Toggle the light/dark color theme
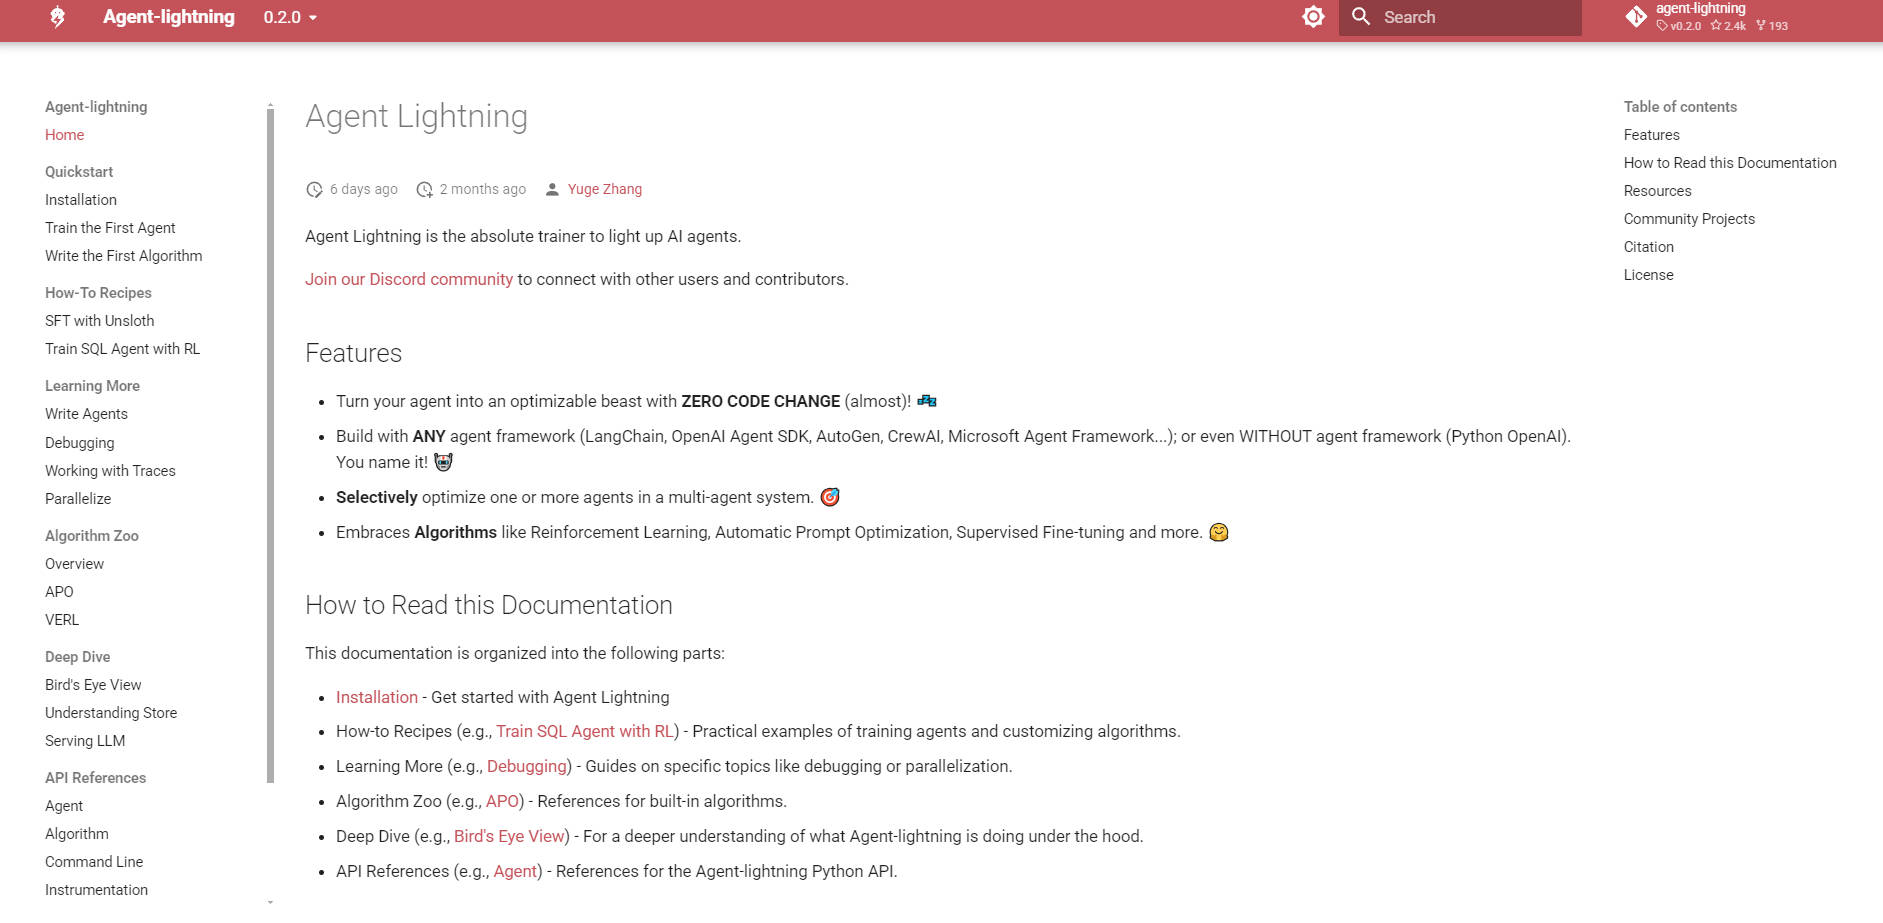1883x923 pixels. pyautogui.click(x=1313, y=17)
